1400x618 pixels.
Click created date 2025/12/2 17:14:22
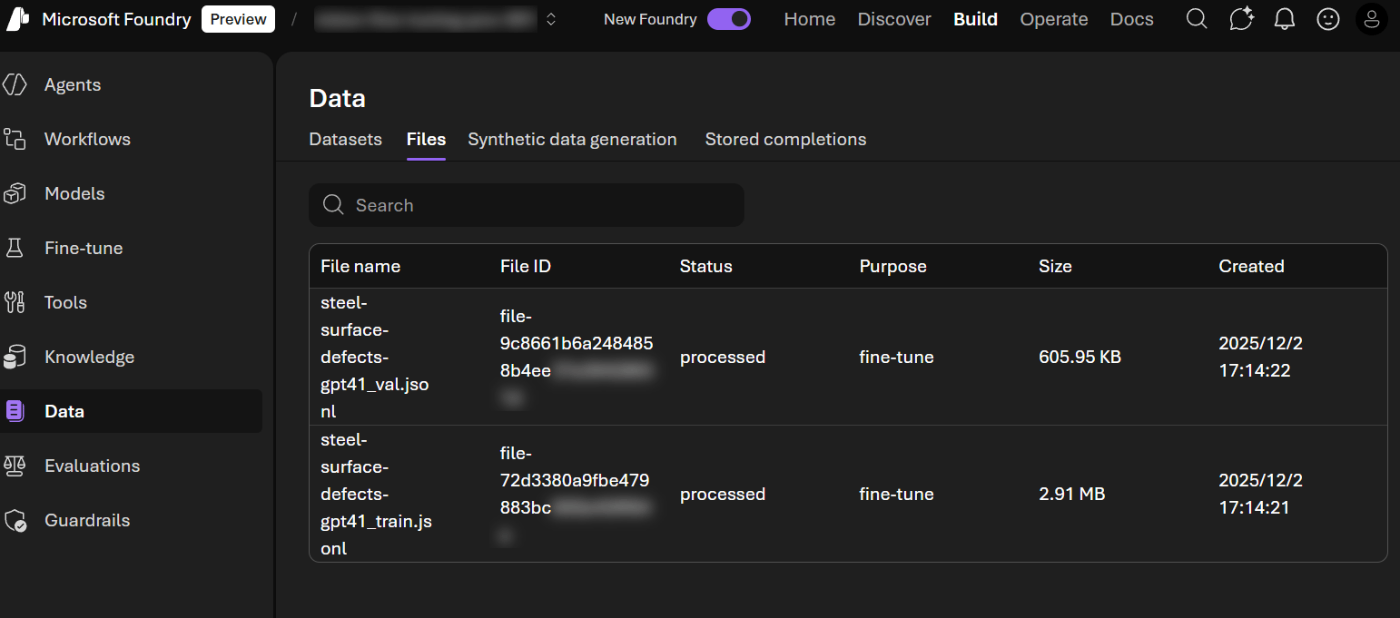[1260, 357]
